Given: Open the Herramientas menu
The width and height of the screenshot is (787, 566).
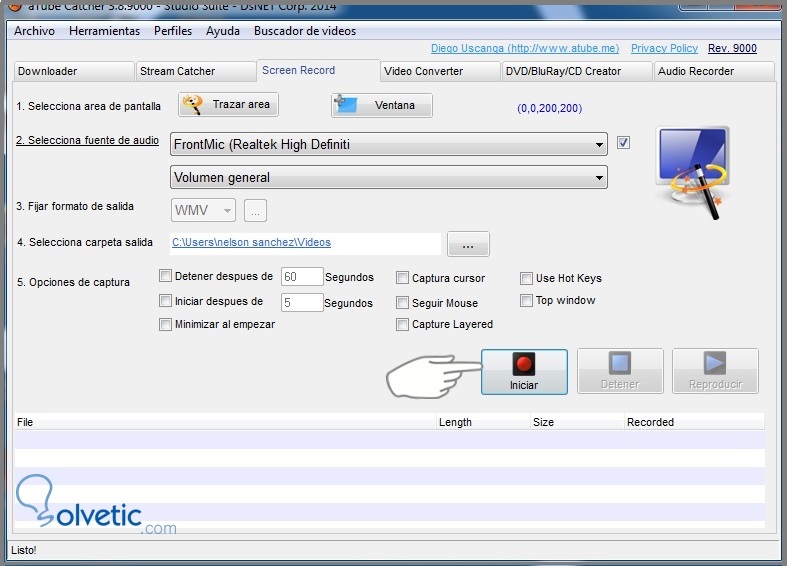Looking at the screenshot, I should coord(104,31).
